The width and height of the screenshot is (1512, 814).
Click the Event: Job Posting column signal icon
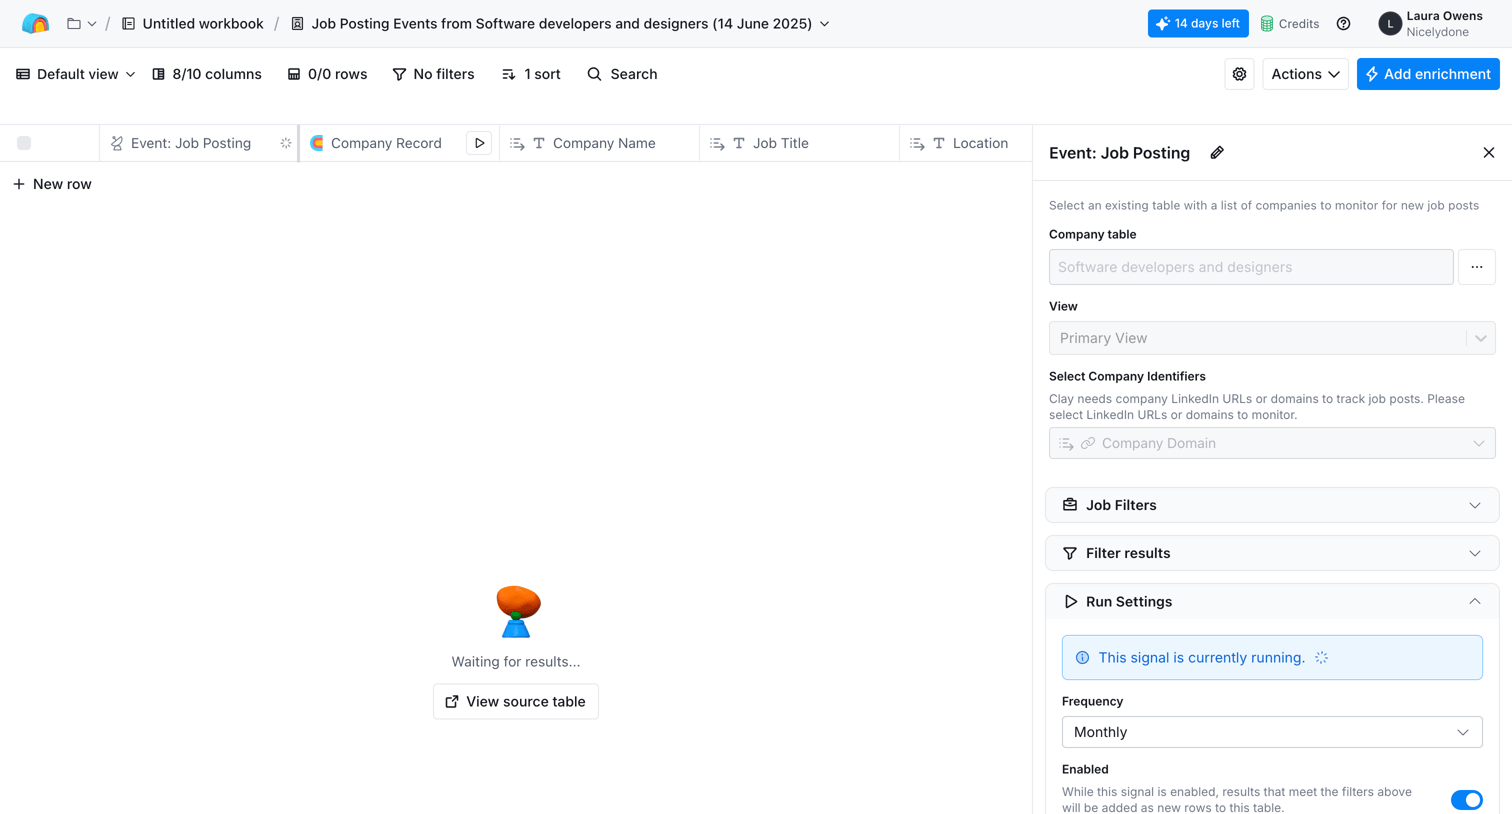click(x=117, y=143)
